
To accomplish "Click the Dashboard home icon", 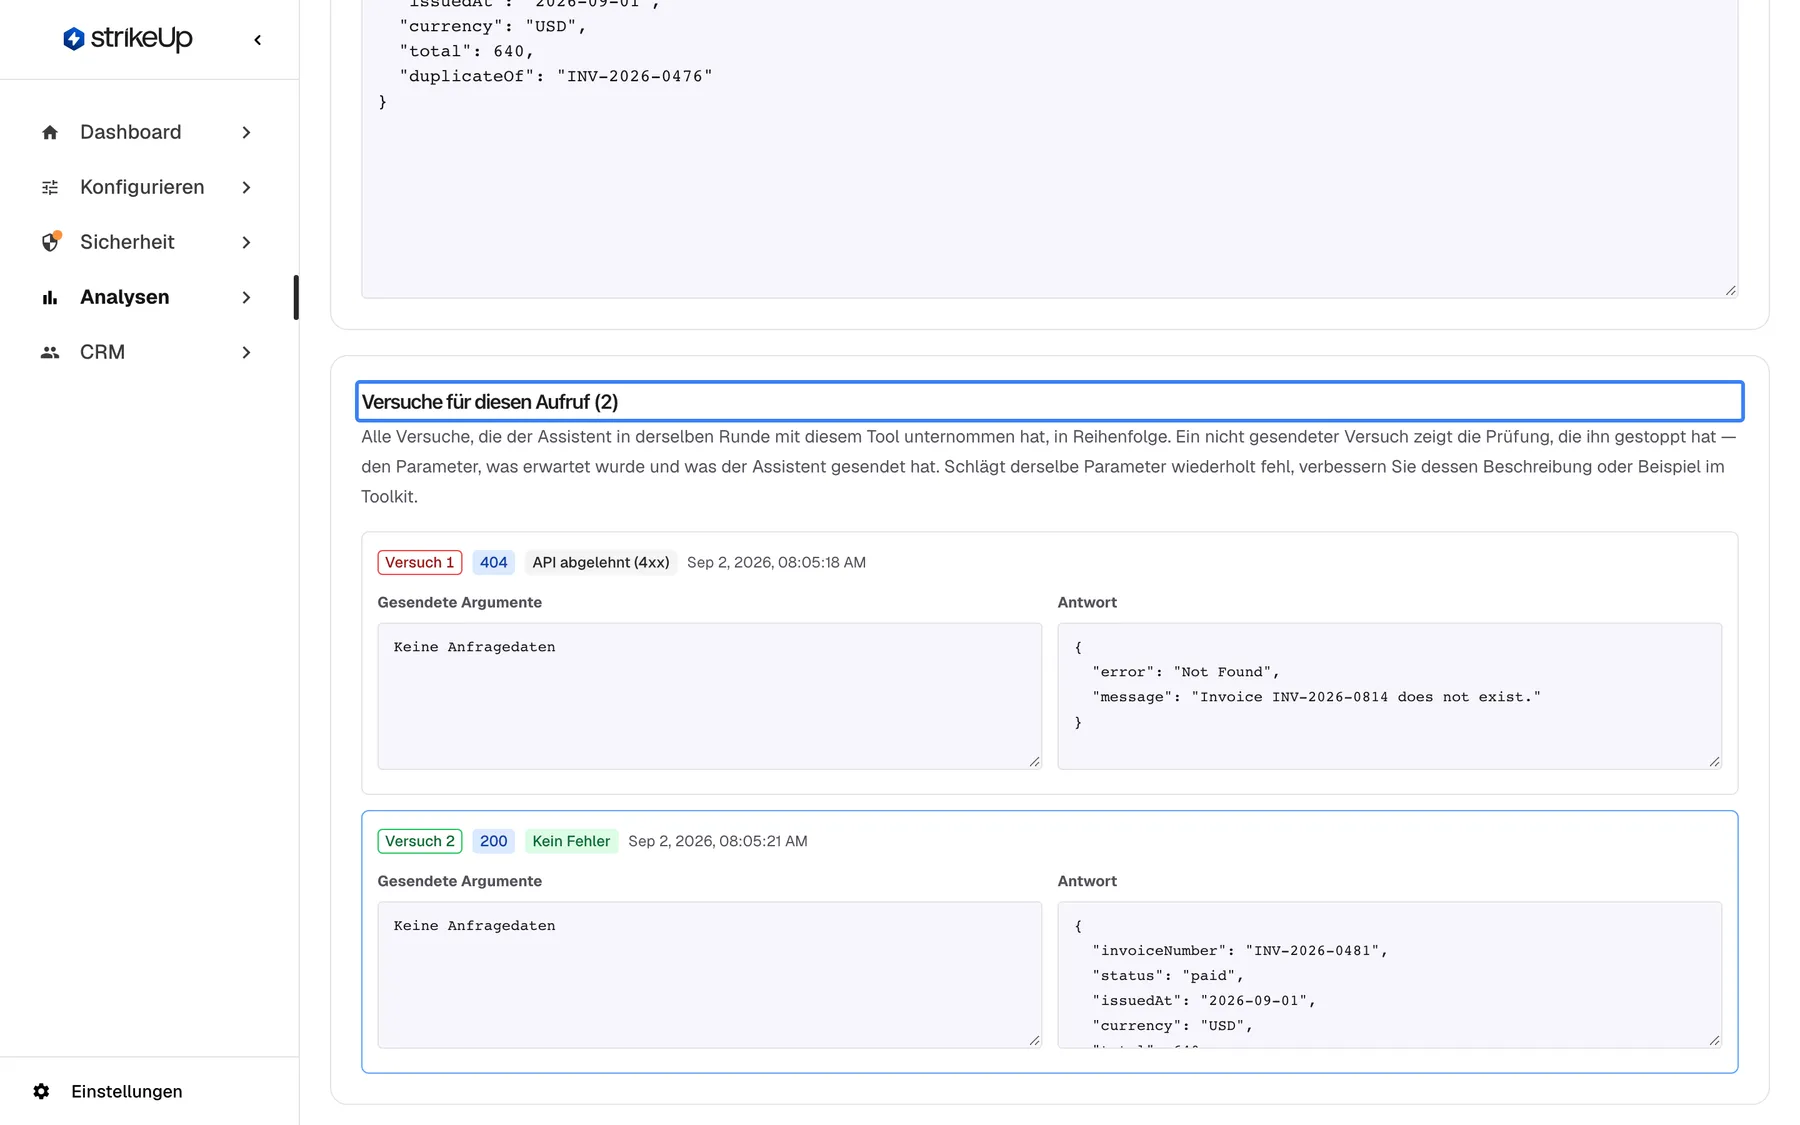I will pyautogui.click(x=50, y=132).
